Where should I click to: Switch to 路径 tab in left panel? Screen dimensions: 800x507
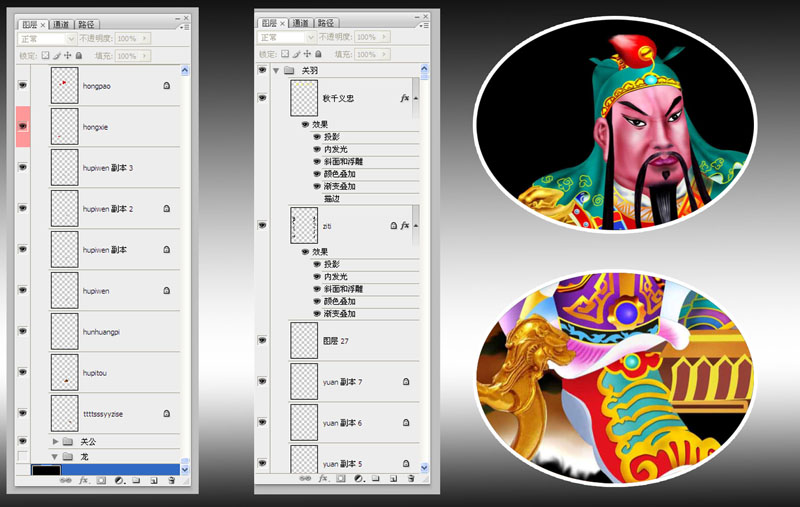[x=86, y=24]
